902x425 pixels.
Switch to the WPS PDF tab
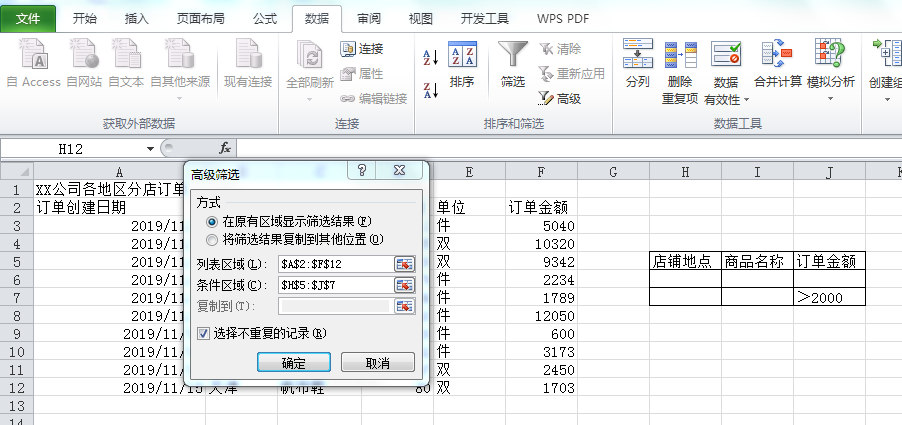tap(563, 19)
